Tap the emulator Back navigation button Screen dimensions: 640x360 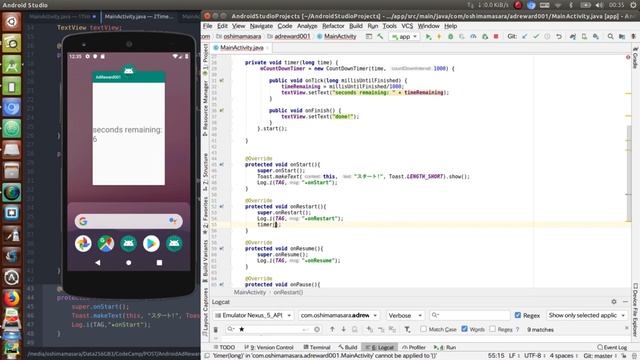[98, 263]
